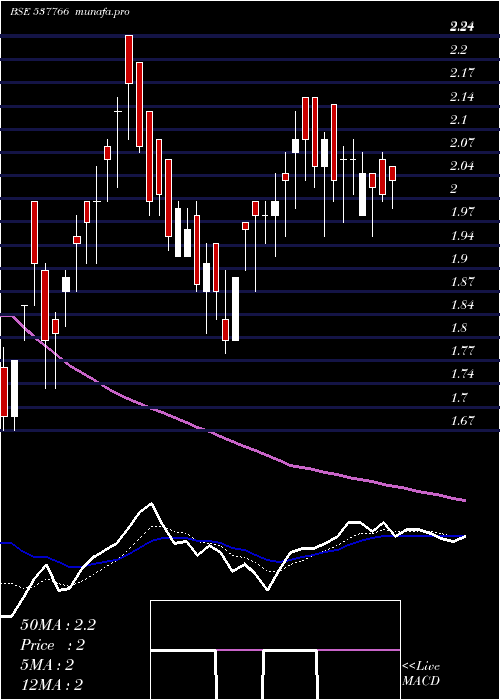Click the white candle rising from 1.8 to 1.87
This screenshot has height=700, width=500.
point(235,309)
